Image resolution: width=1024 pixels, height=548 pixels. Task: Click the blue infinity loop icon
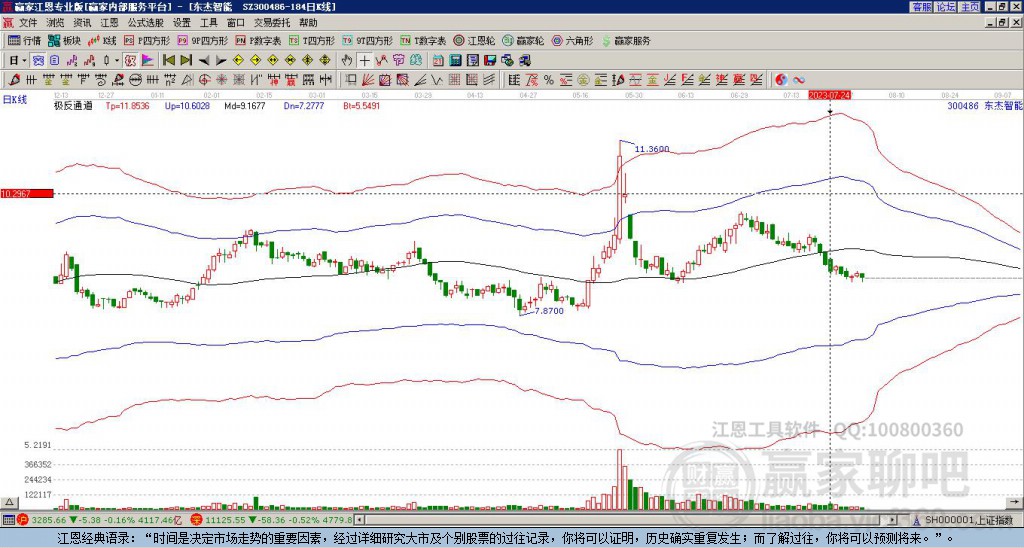799,80
